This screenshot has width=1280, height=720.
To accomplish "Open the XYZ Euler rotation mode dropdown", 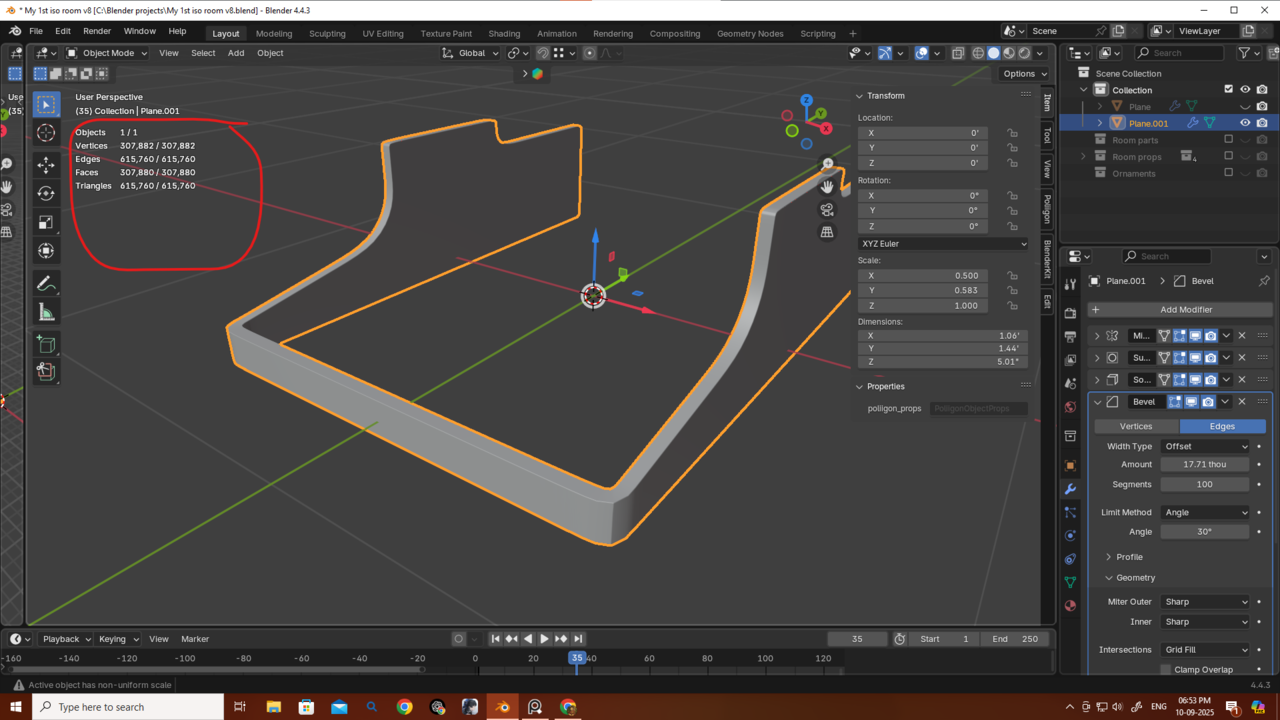I will [x=943, y=244].
